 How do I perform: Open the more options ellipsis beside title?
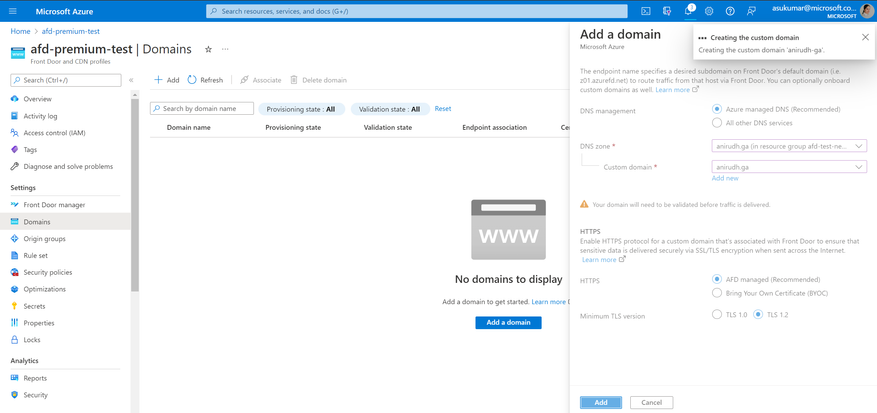click(x=225, y=49)
